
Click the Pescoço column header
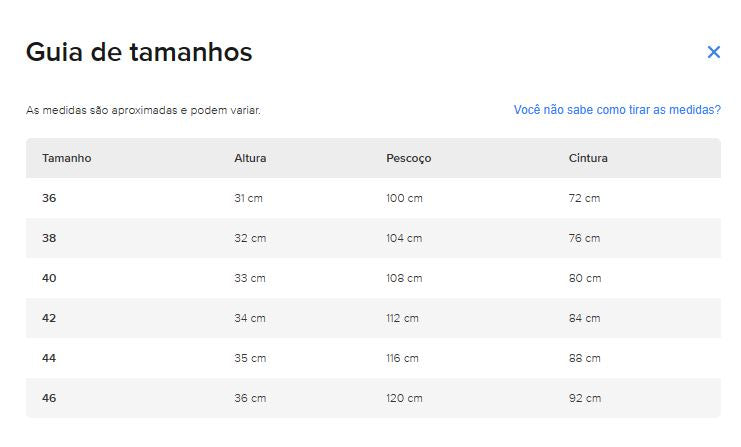[x=409, y=159]
